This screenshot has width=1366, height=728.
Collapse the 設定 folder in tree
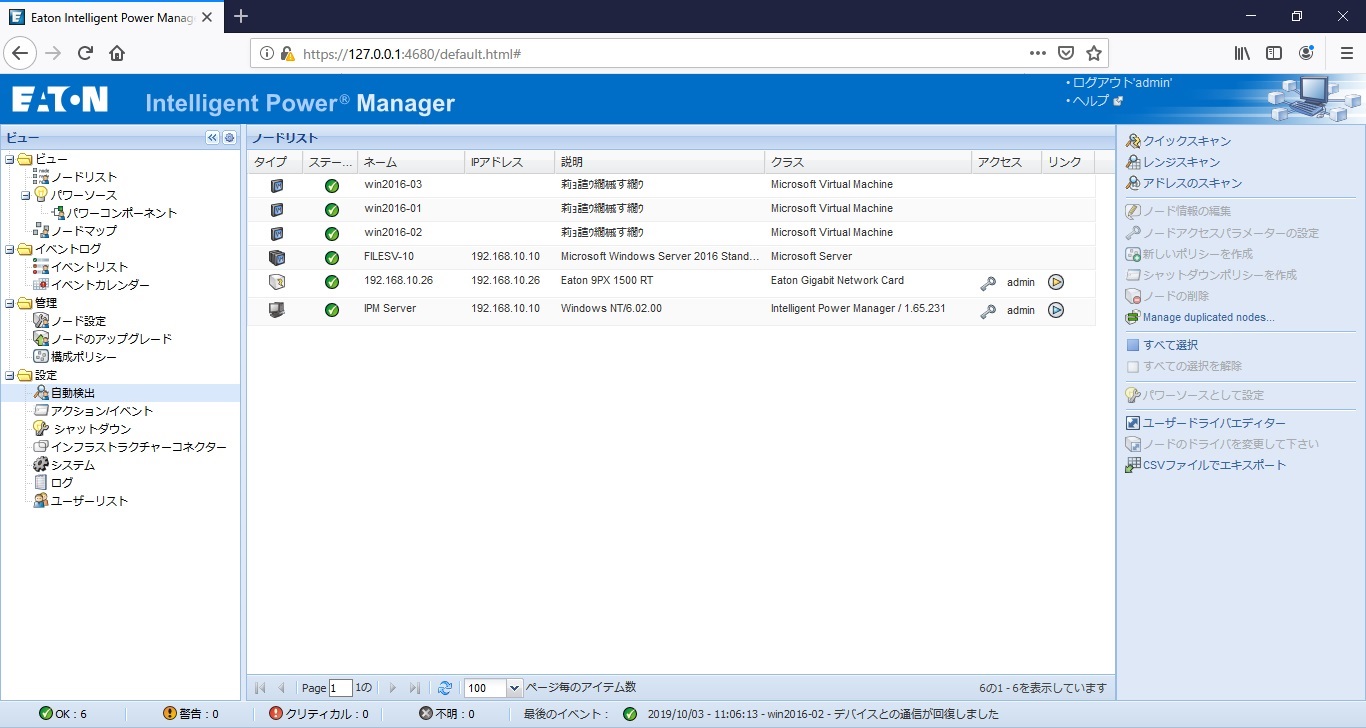[10, 375]
